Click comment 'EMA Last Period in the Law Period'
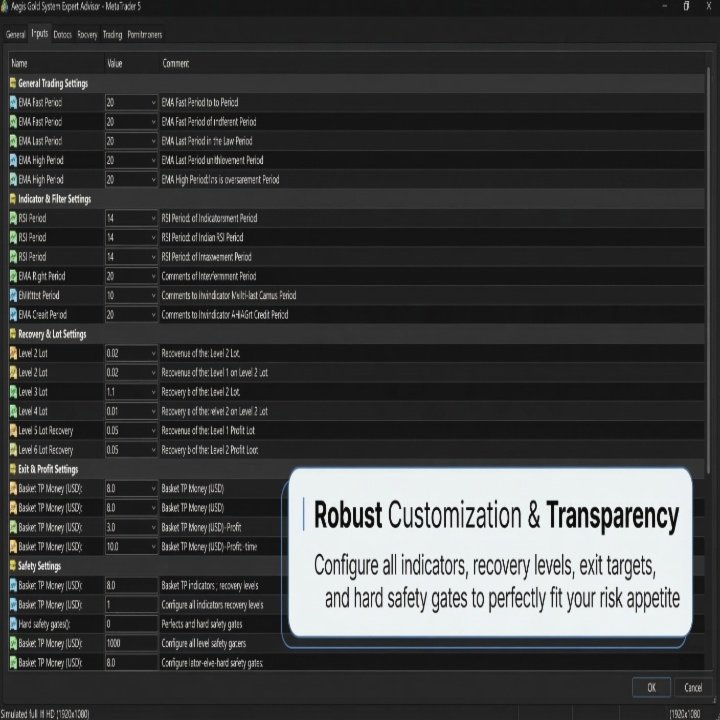This screenshot has width=720, height=720. click(x=207, y=141)
